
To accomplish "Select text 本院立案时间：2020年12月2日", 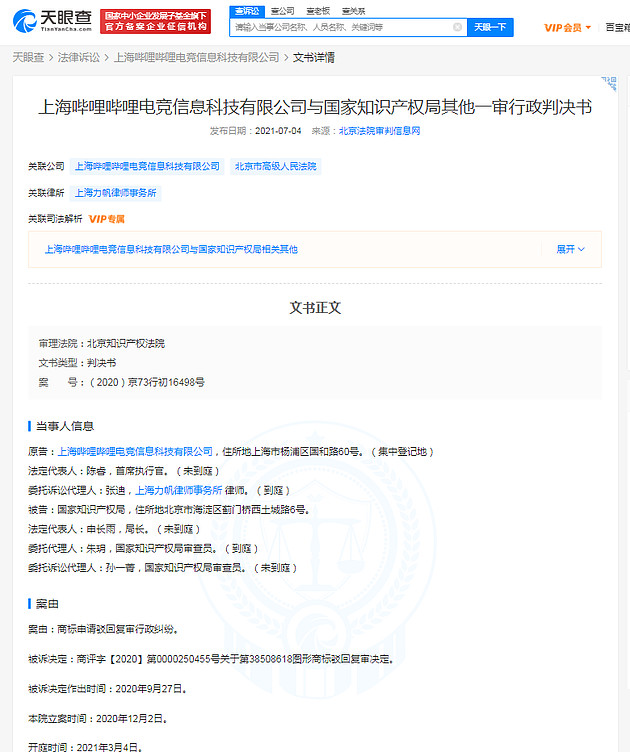I will tap(98, 718).
